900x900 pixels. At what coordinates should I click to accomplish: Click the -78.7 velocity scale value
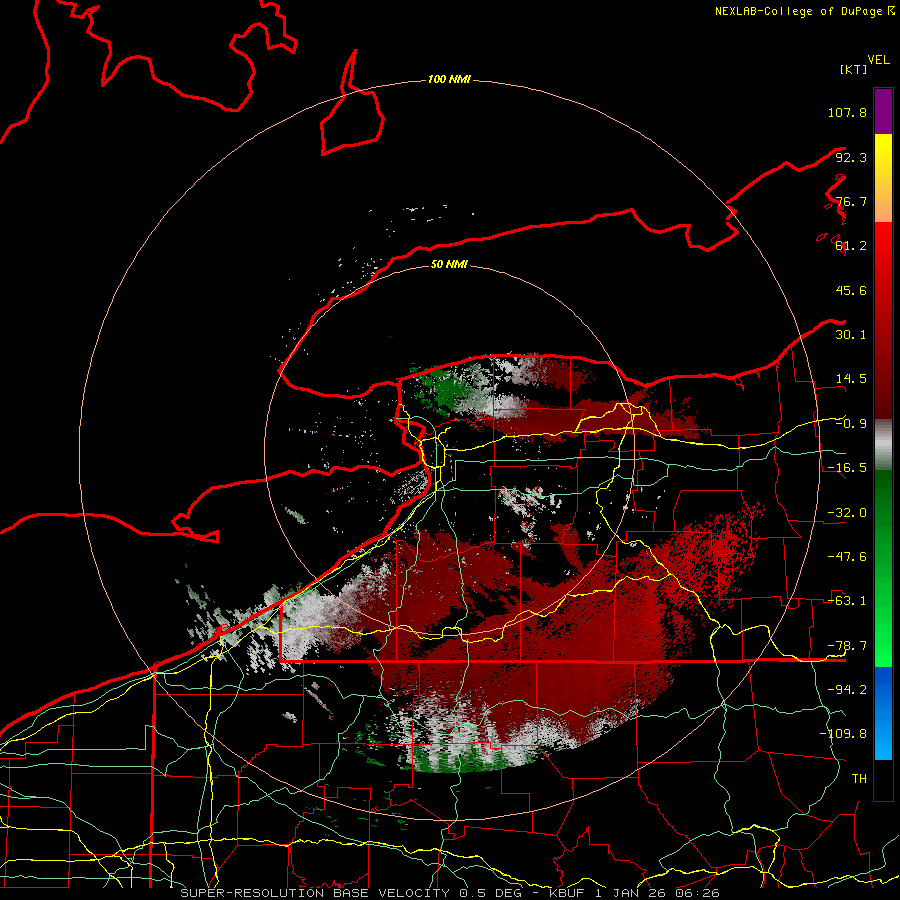tap(847, 646)
